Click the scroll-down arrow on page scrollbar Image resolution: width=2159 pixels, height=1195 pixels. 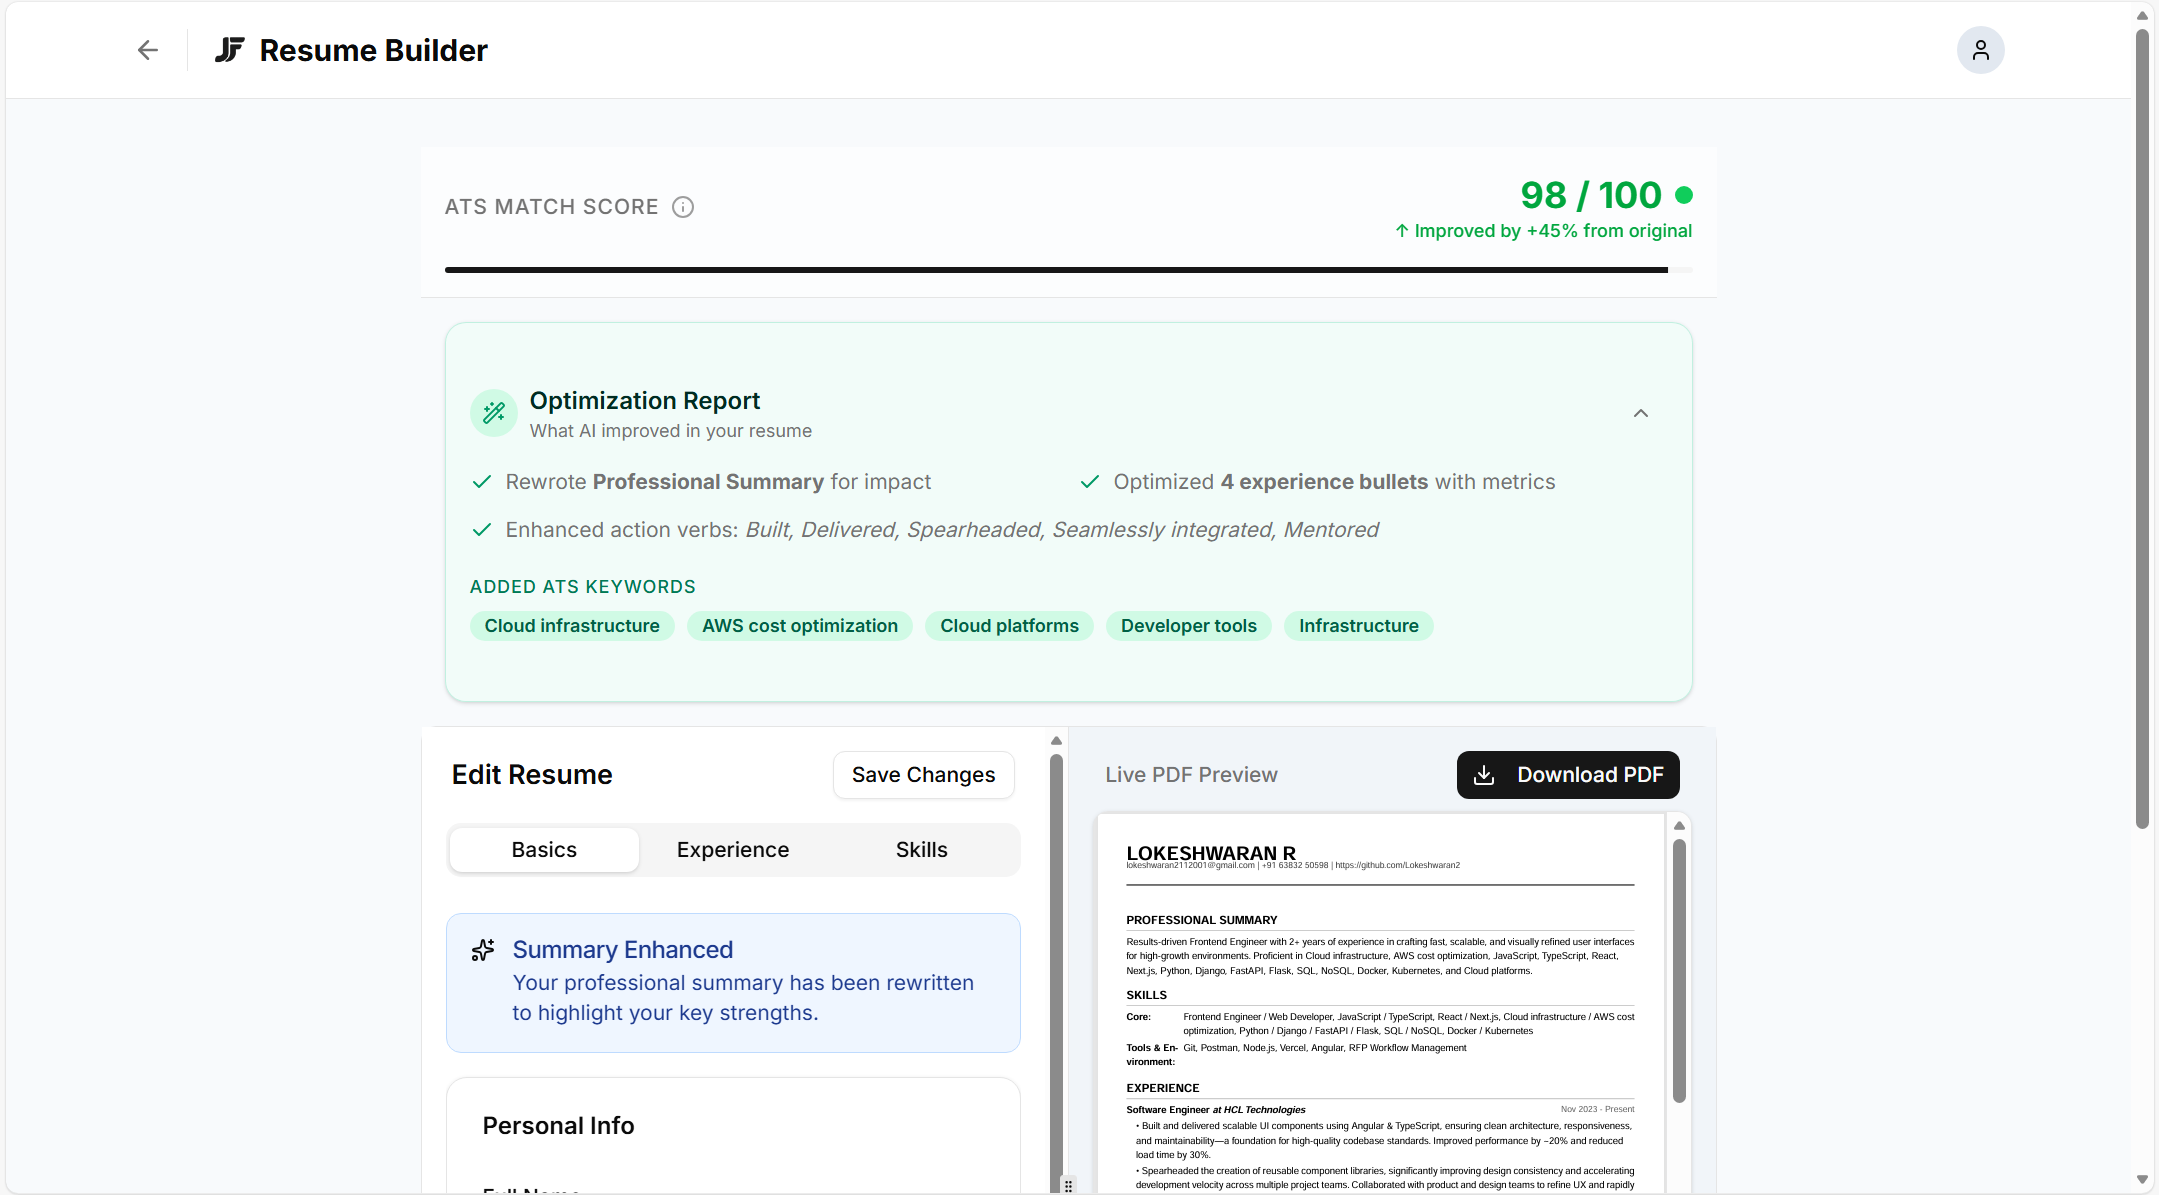2143,1179
